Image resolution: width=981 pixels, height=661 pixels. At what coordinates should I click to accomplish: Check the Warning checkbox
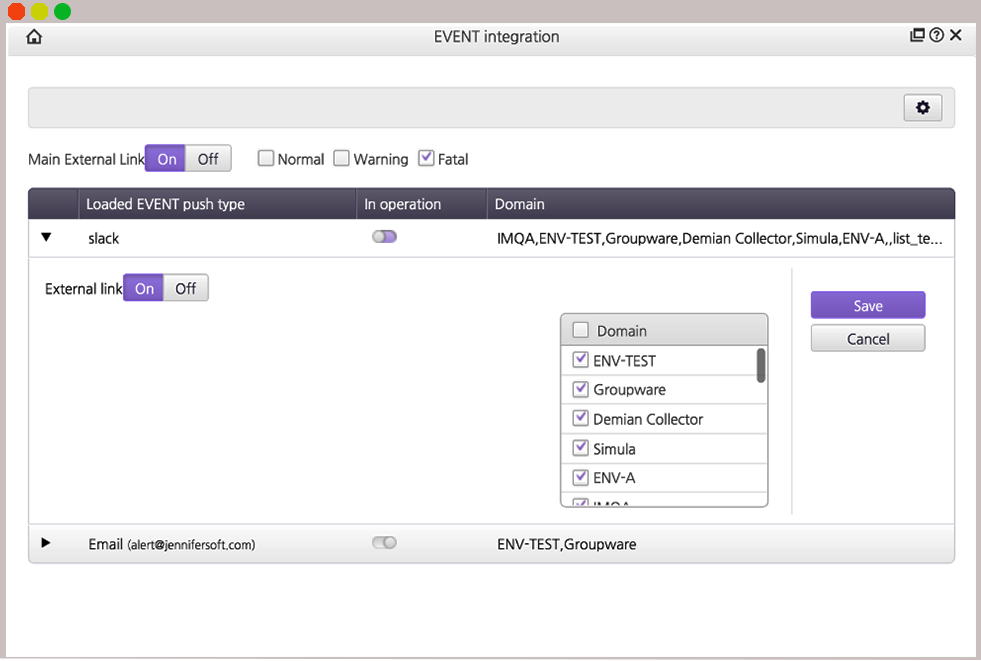pyautogui.click(x=342, y=158)
